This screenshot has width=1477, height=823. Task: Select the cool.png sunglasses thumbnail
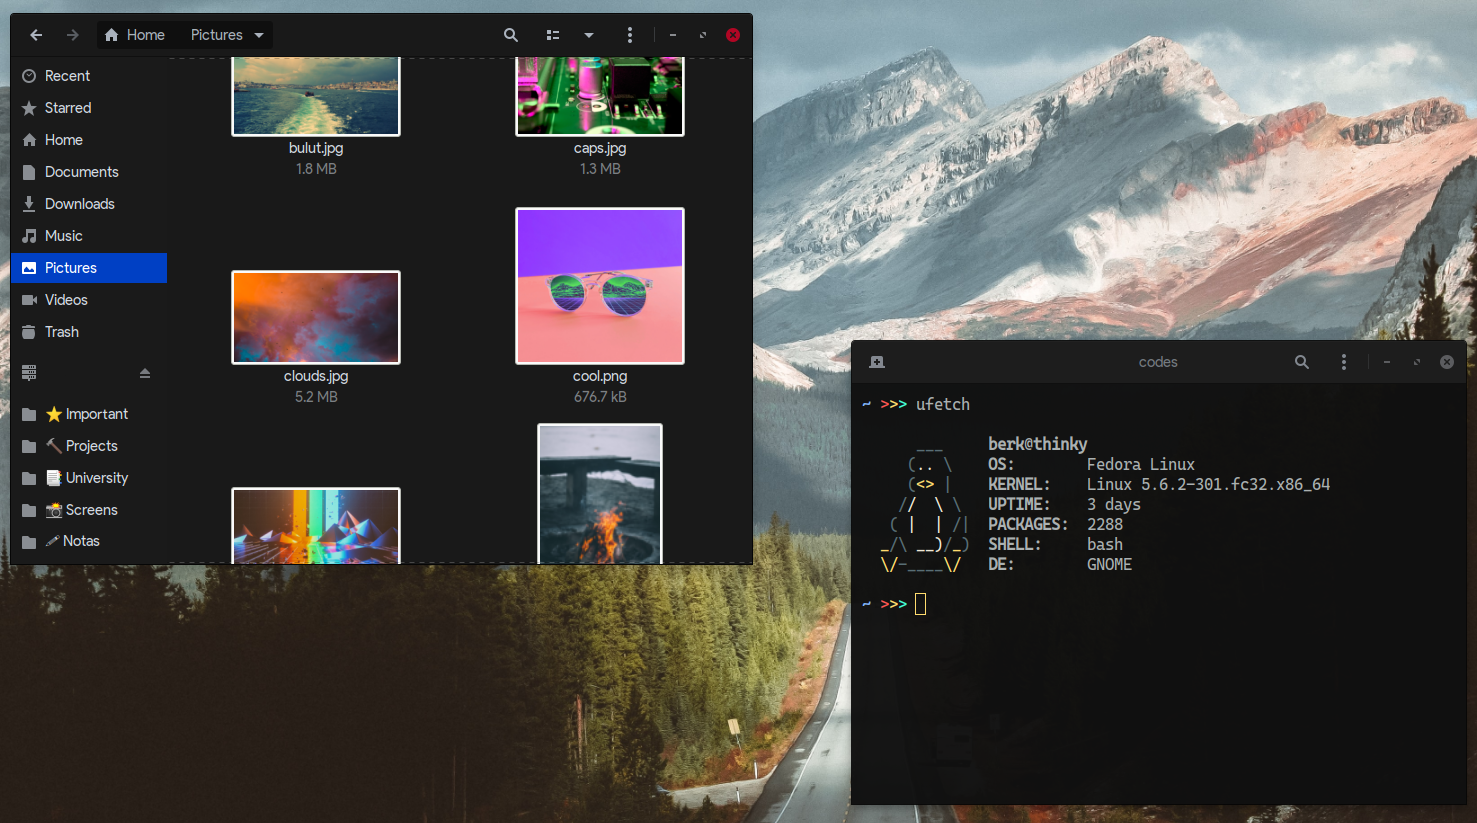pyautogui.click(x=600, y=286)
